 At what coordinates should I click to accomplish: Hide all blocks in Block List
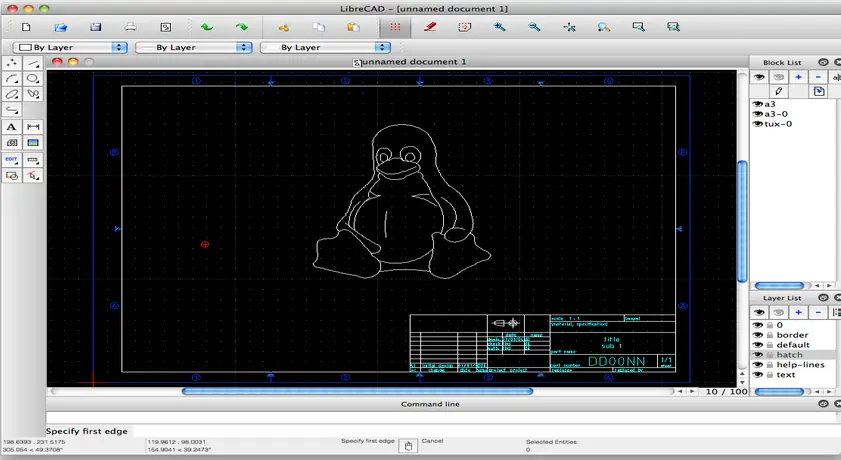click(778, 77)
